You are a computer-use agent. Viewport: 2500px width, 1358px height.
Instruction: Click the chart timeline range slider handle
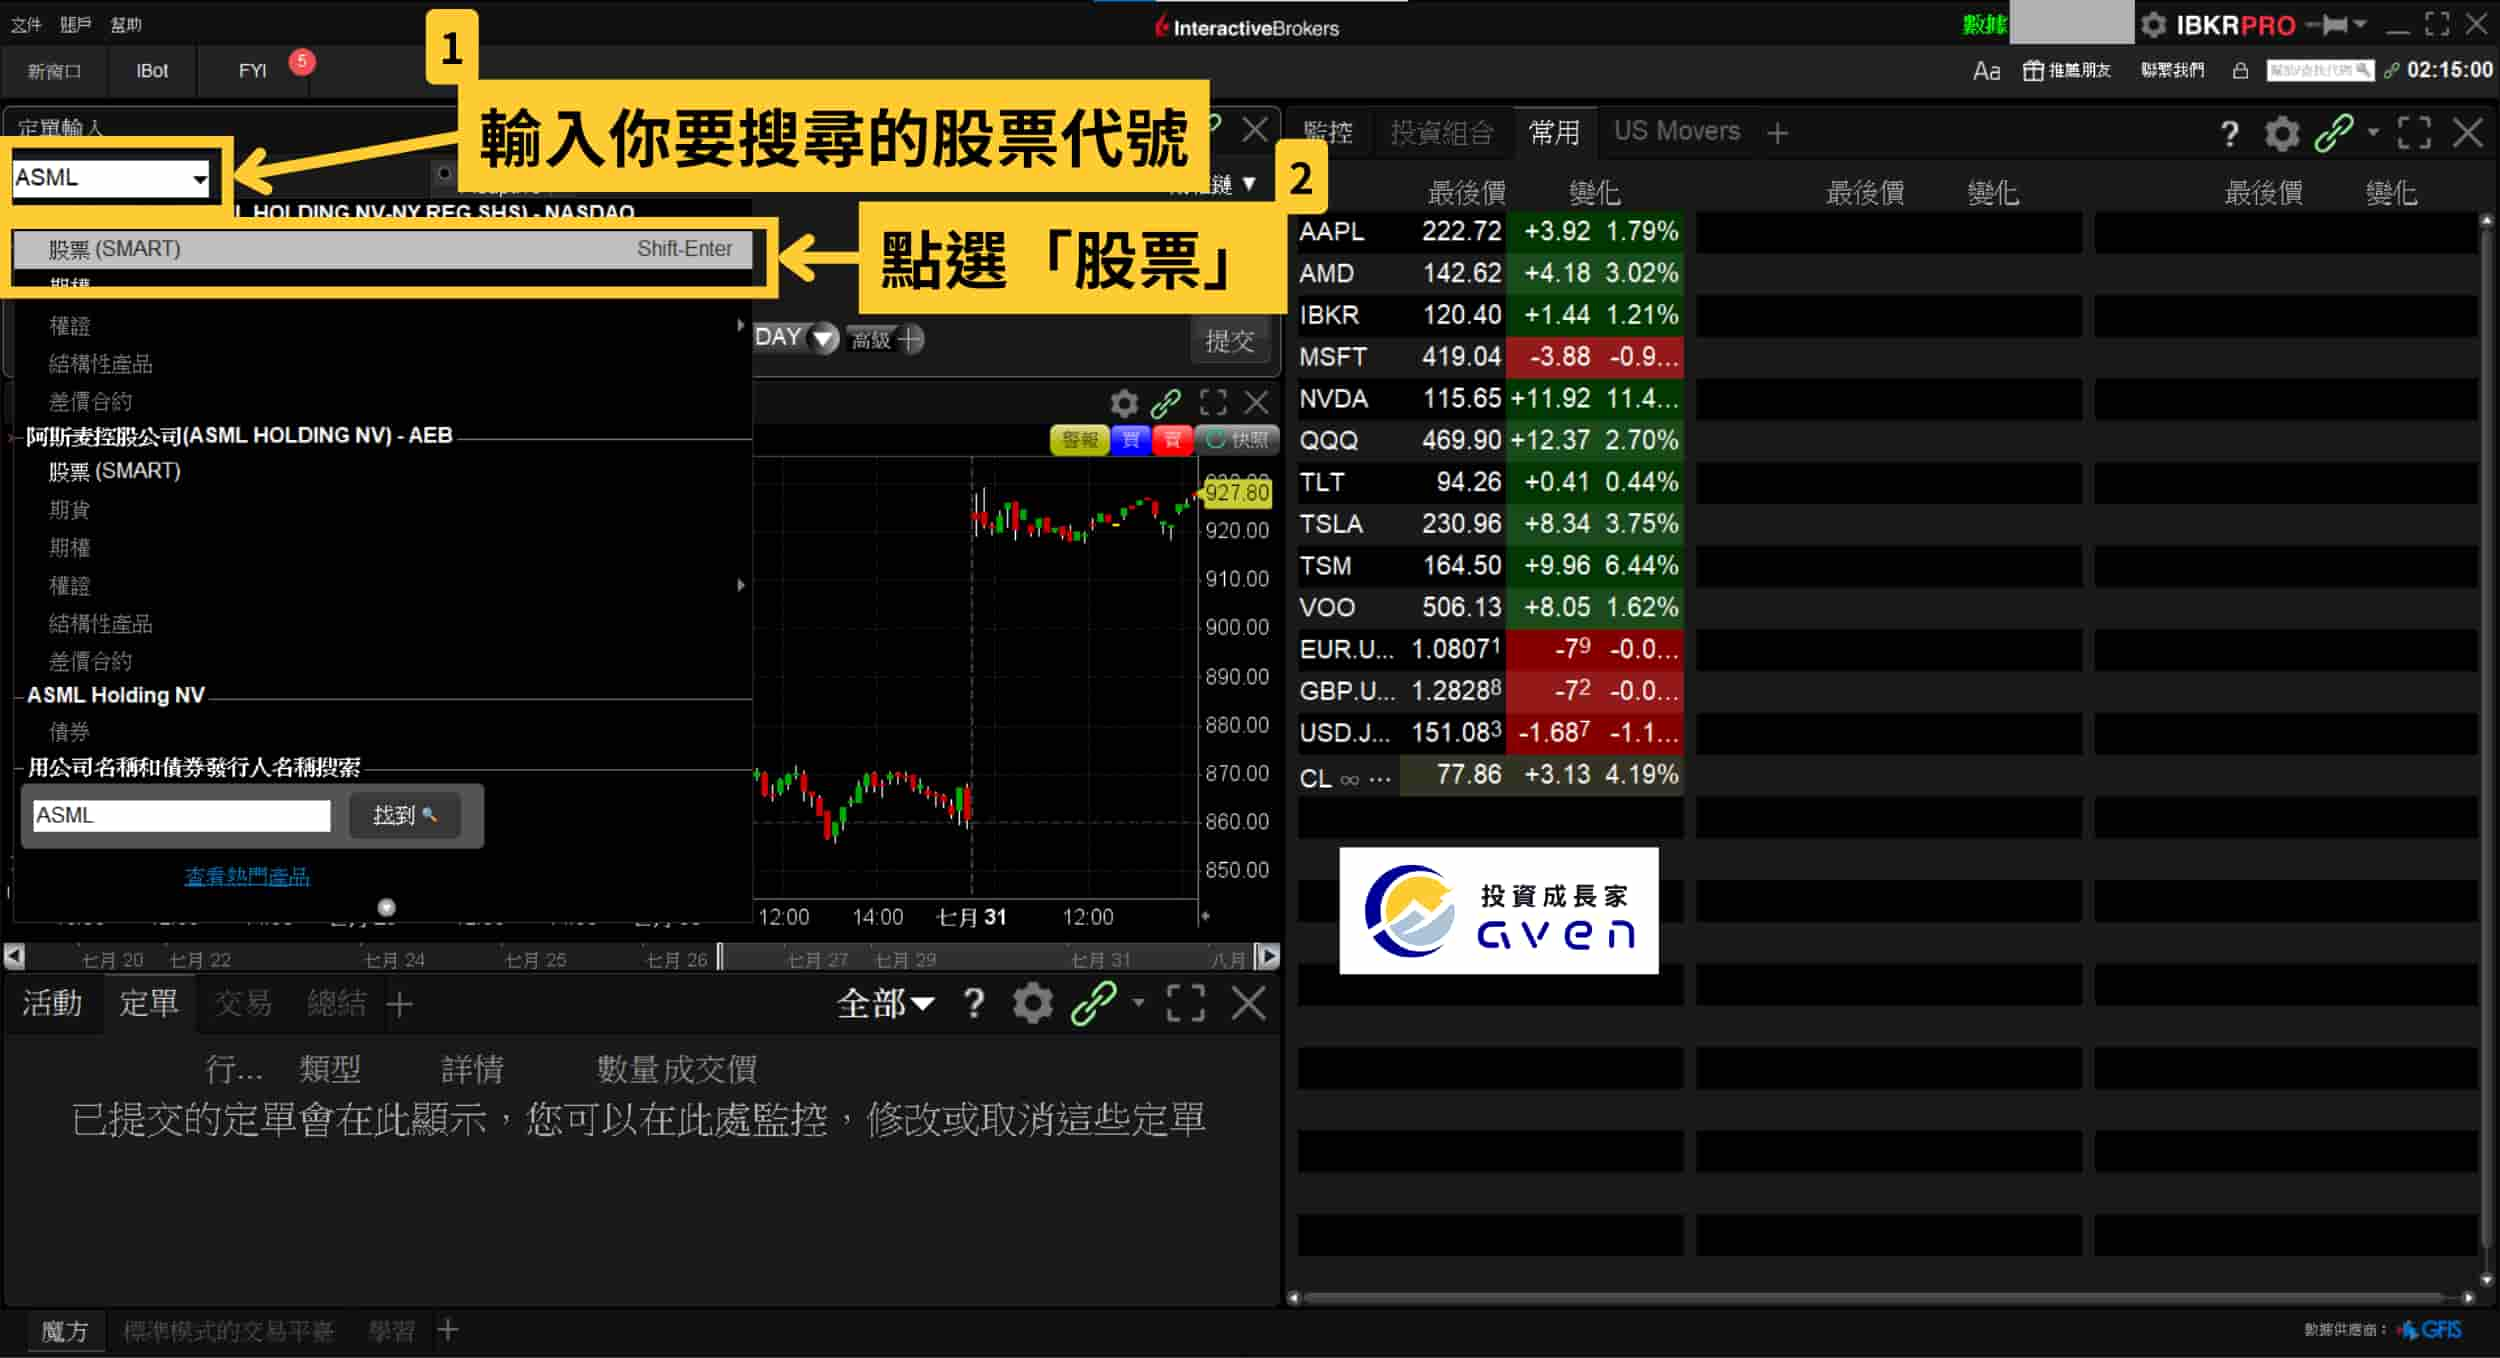(720, 957)
